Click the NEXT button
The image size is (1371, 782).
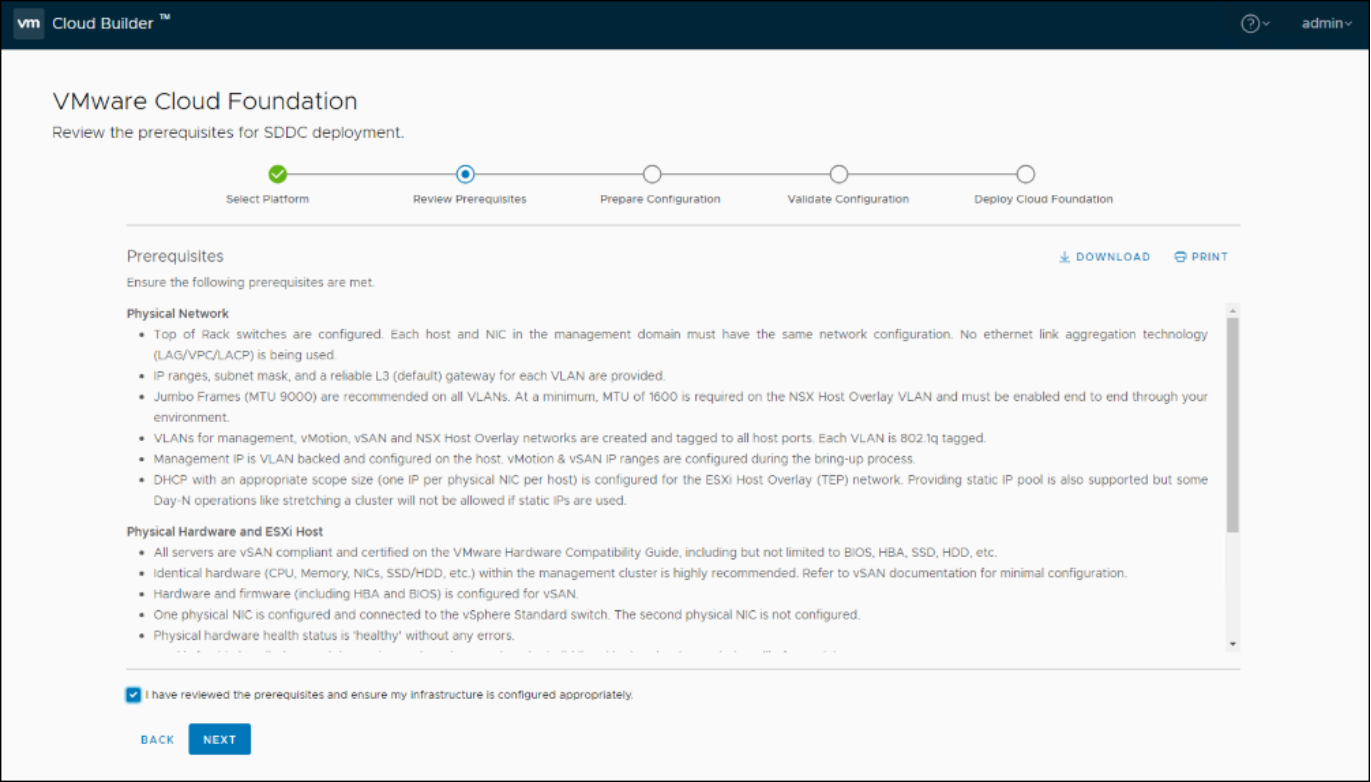click(220, 739)
